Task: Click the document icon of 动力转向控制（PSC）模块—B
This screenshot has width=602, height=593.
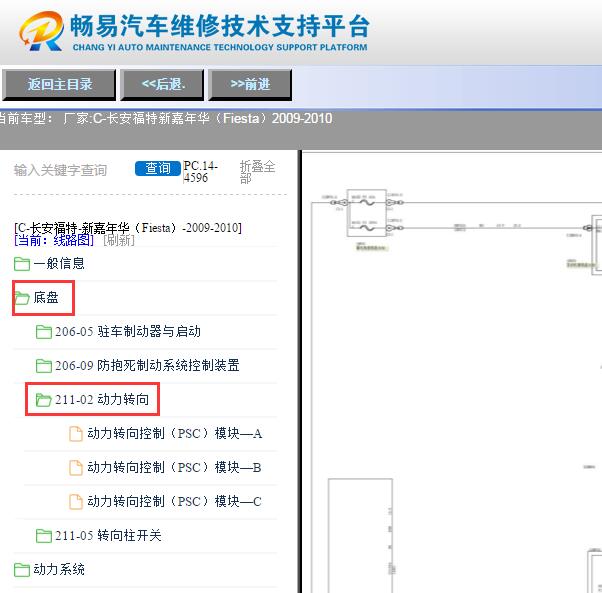Action: (76, 468)
